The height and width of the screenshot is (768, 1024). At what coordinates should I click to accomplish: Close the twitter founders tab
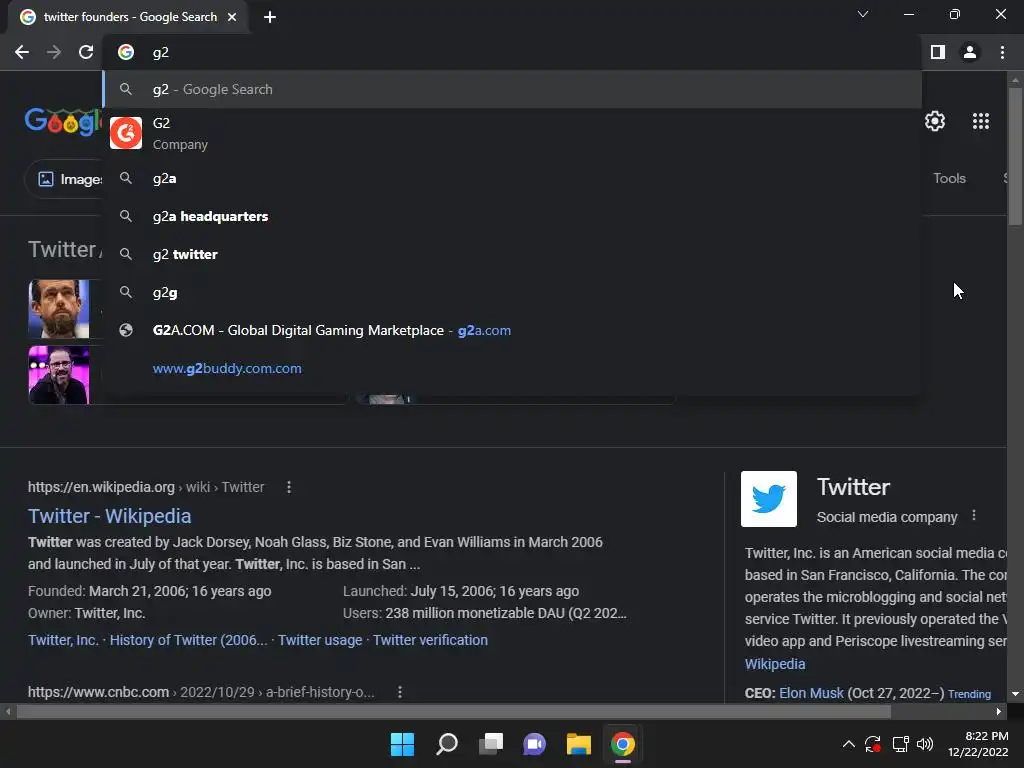(232, 17)
